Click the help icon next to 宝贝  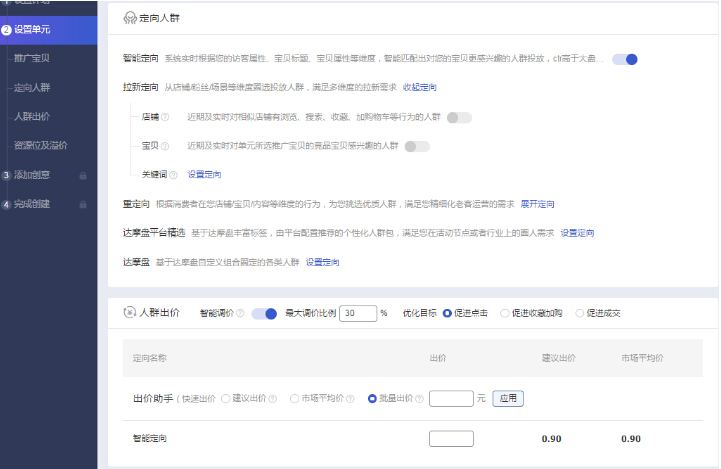165,146
